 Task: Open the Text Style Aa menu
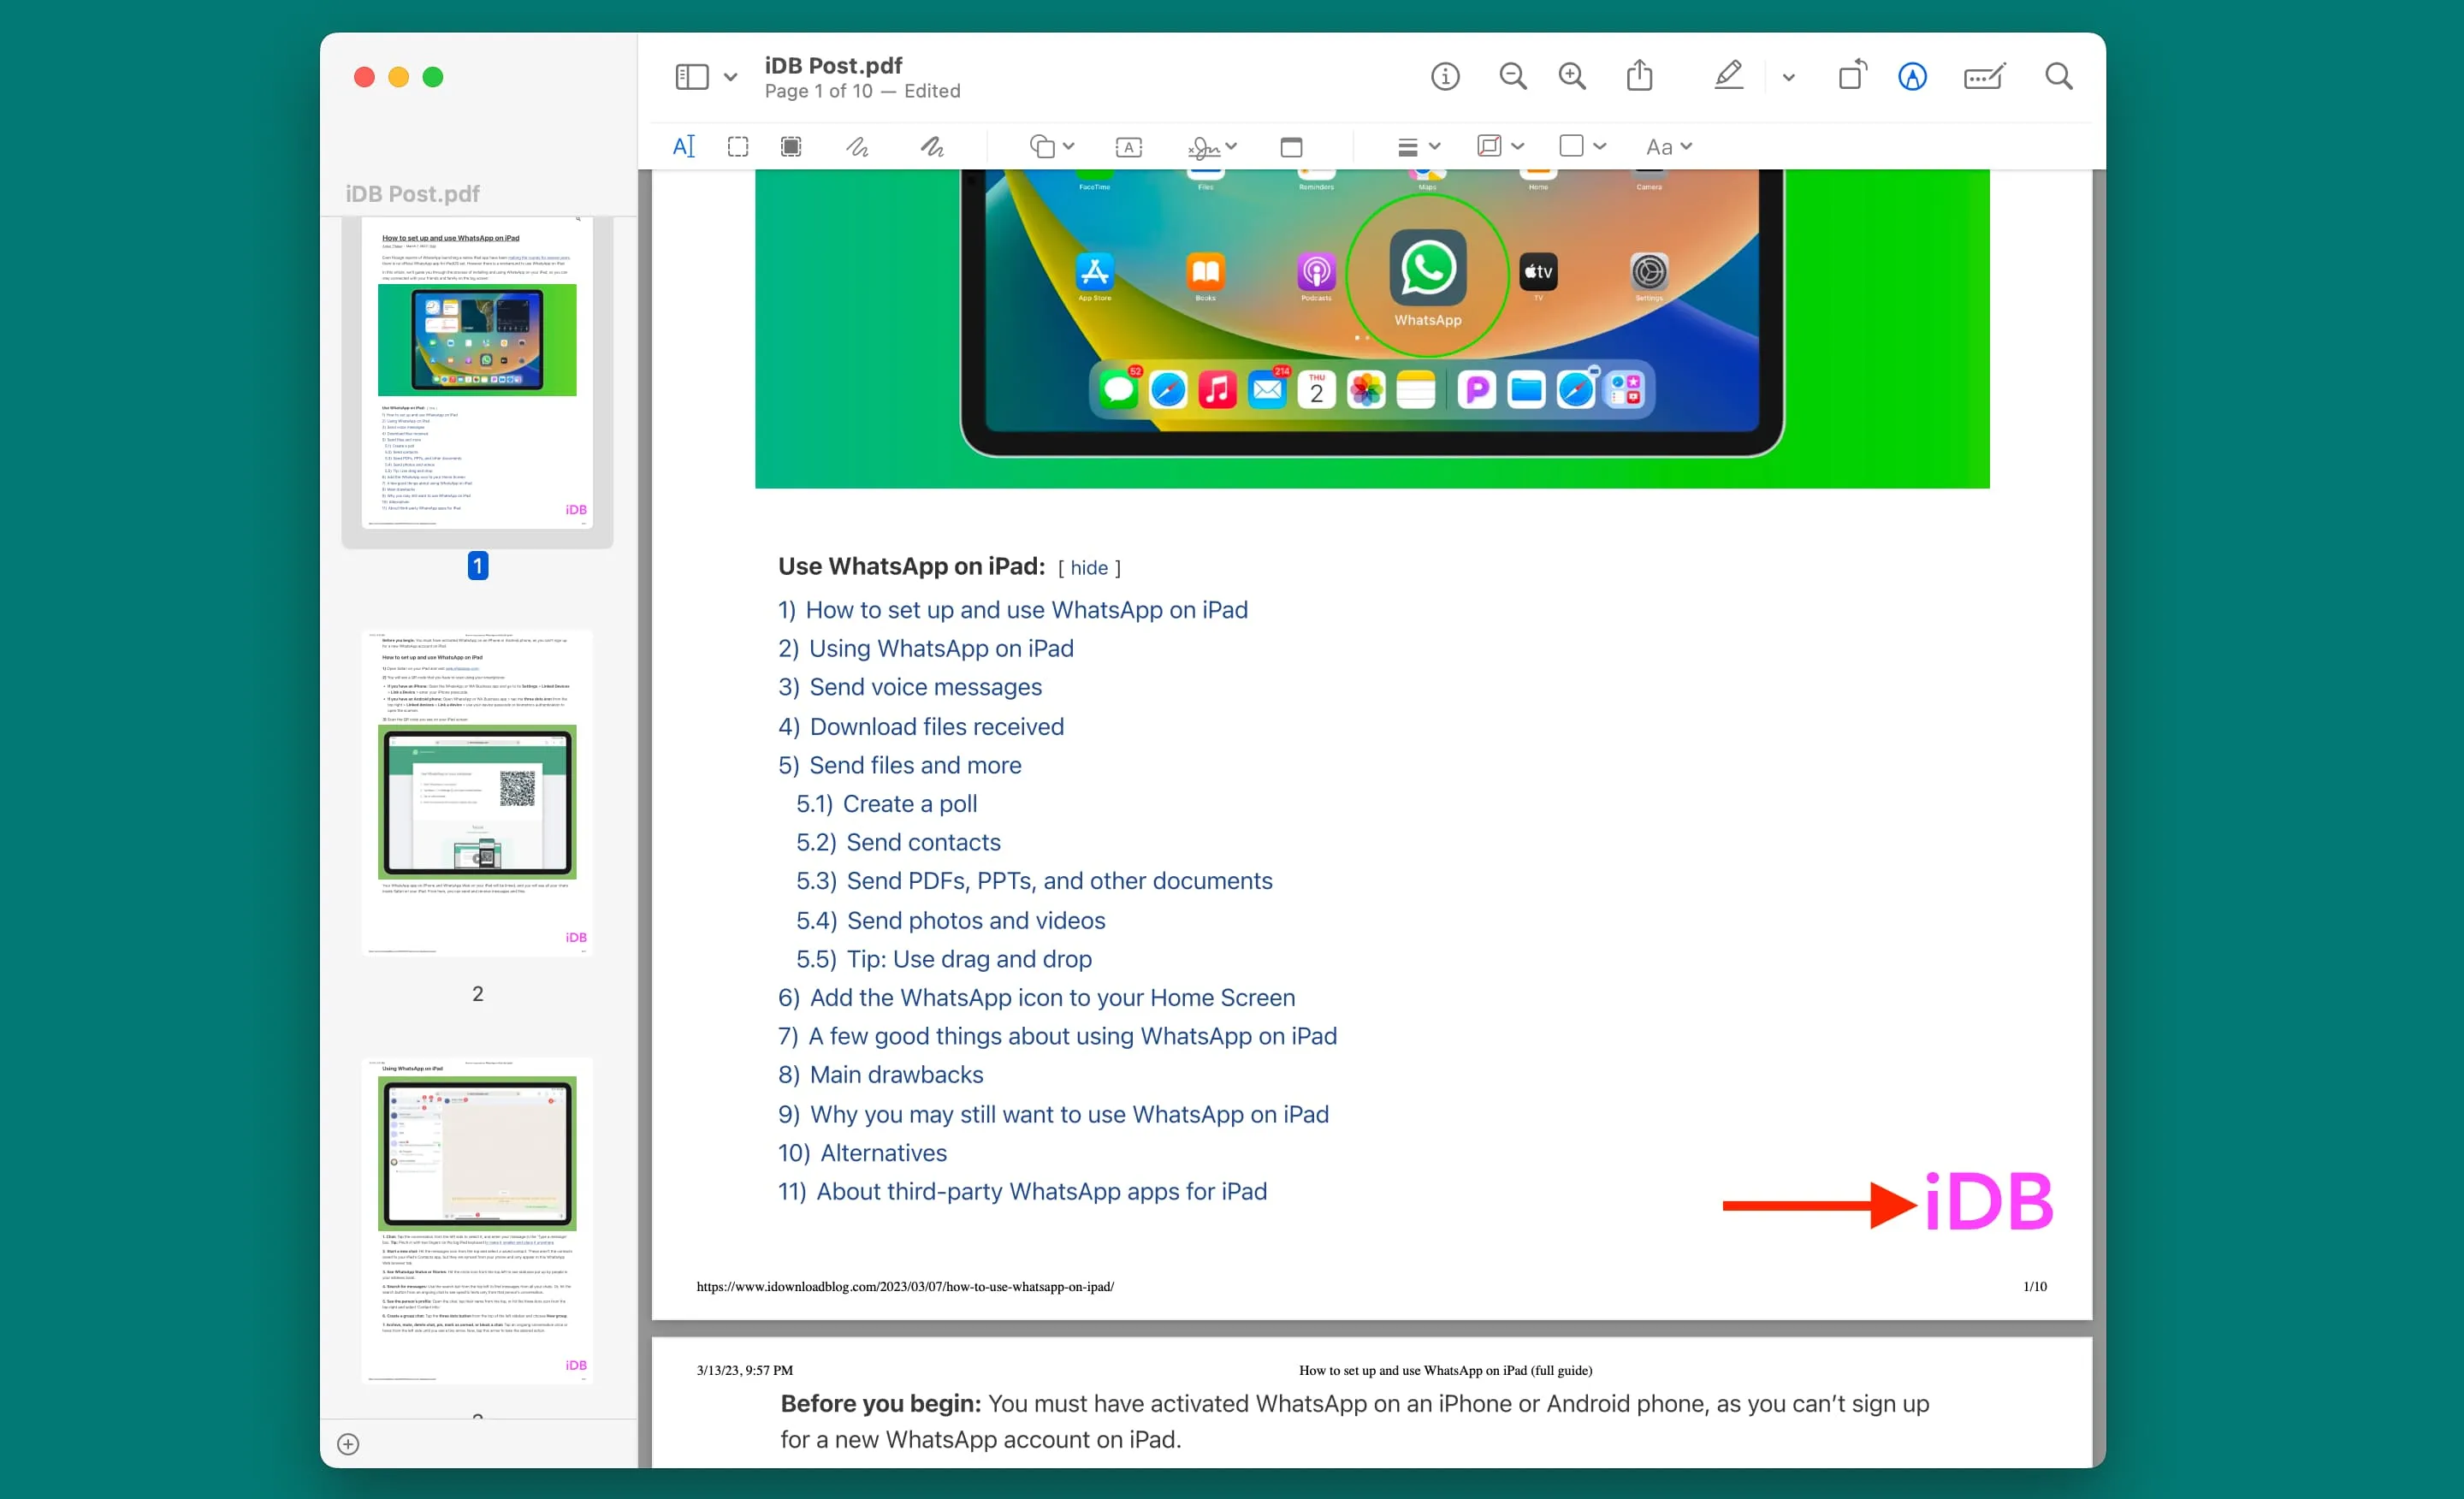[1668, 147]
